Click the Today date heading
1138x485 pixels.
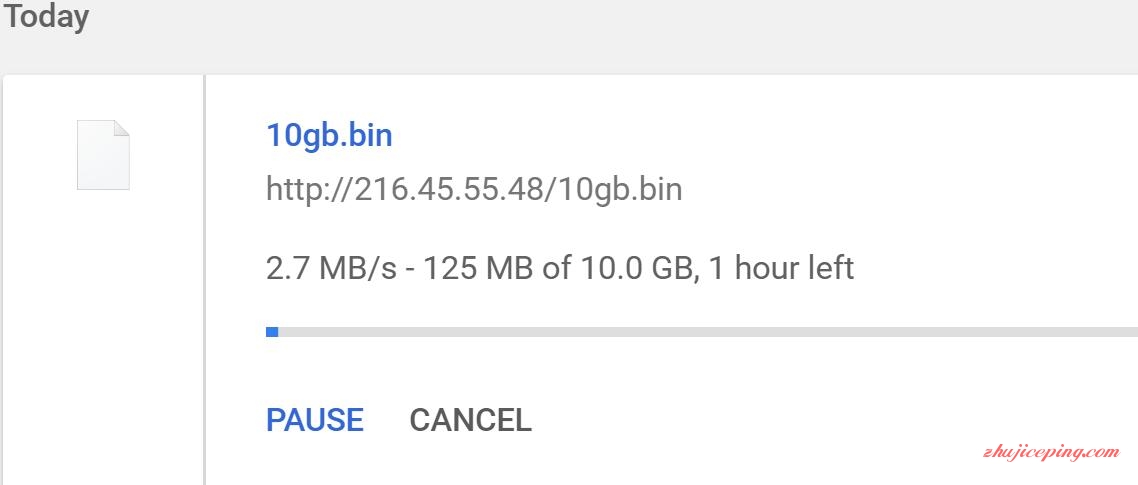[x=46, y=17]
